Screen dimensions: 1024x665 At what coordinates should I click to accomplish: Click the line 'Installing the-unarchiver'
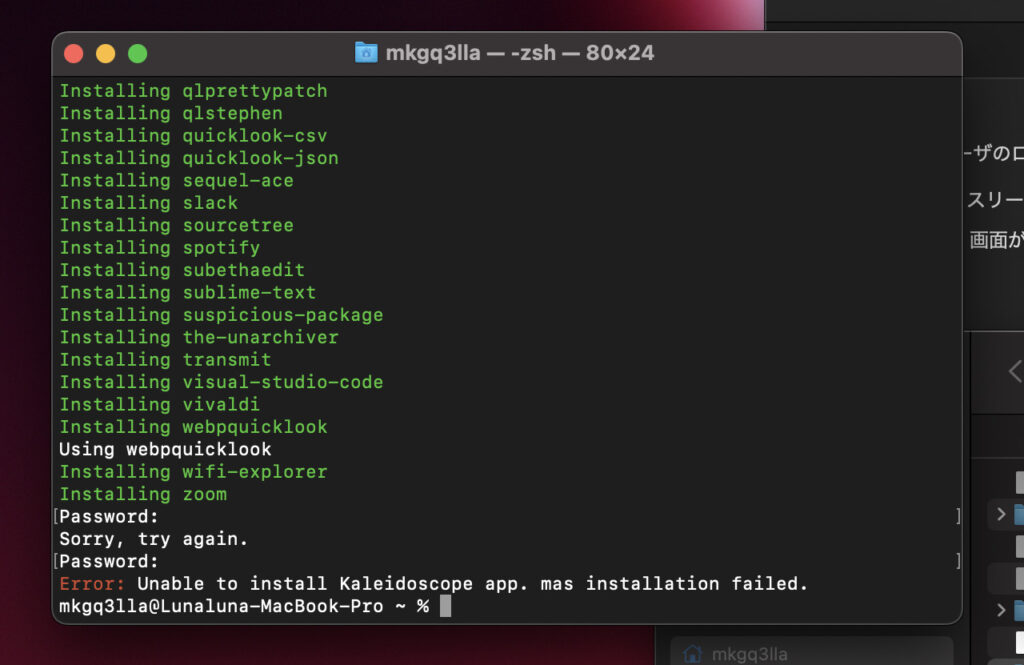coord(199,337)
